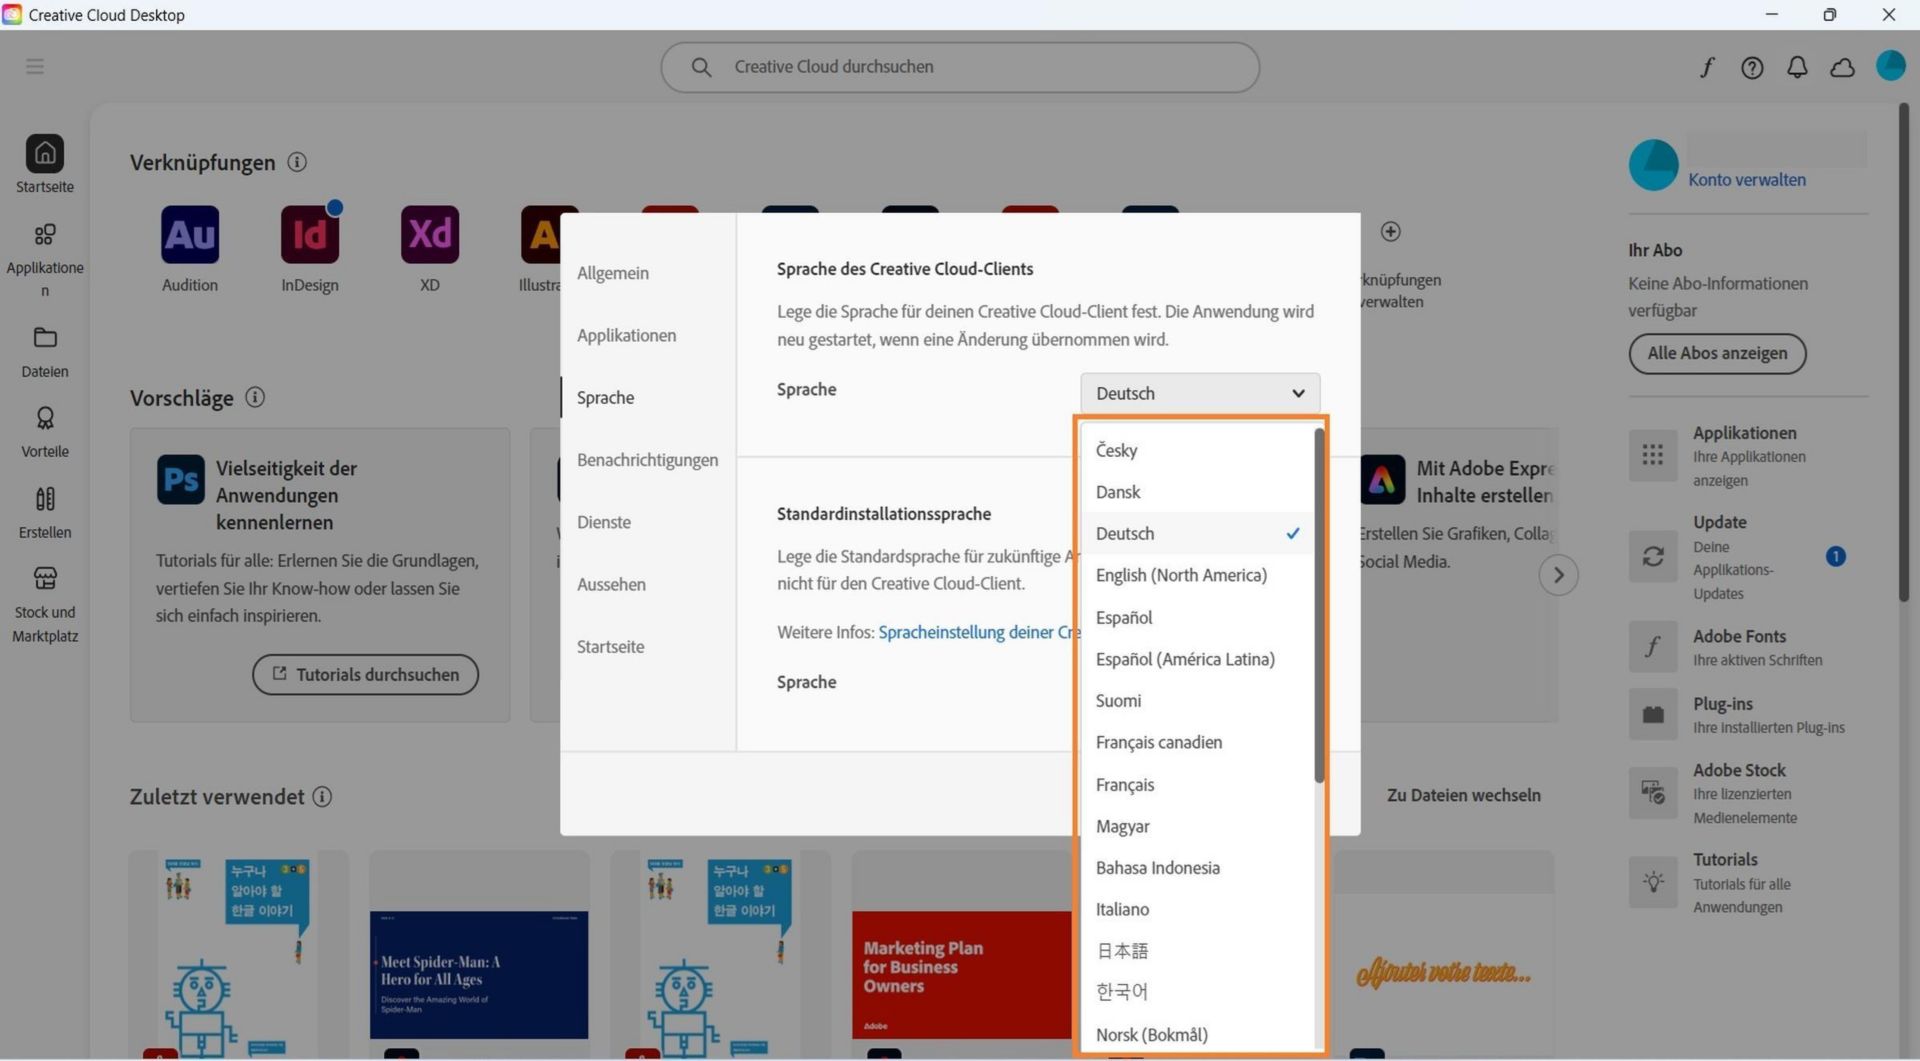
Task: Click plus icon to add shortcuts
Action: pos(1390,232)
